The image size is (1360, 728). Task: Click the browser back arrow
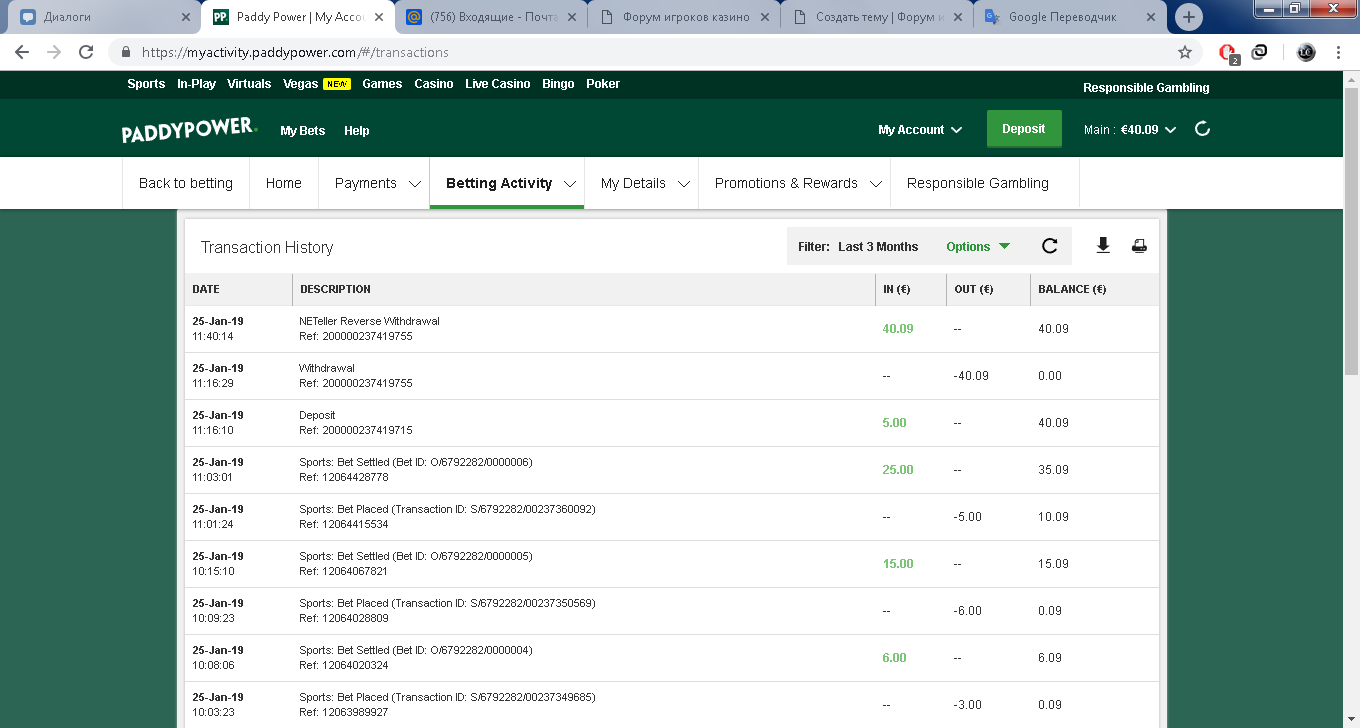pos(22,52)
